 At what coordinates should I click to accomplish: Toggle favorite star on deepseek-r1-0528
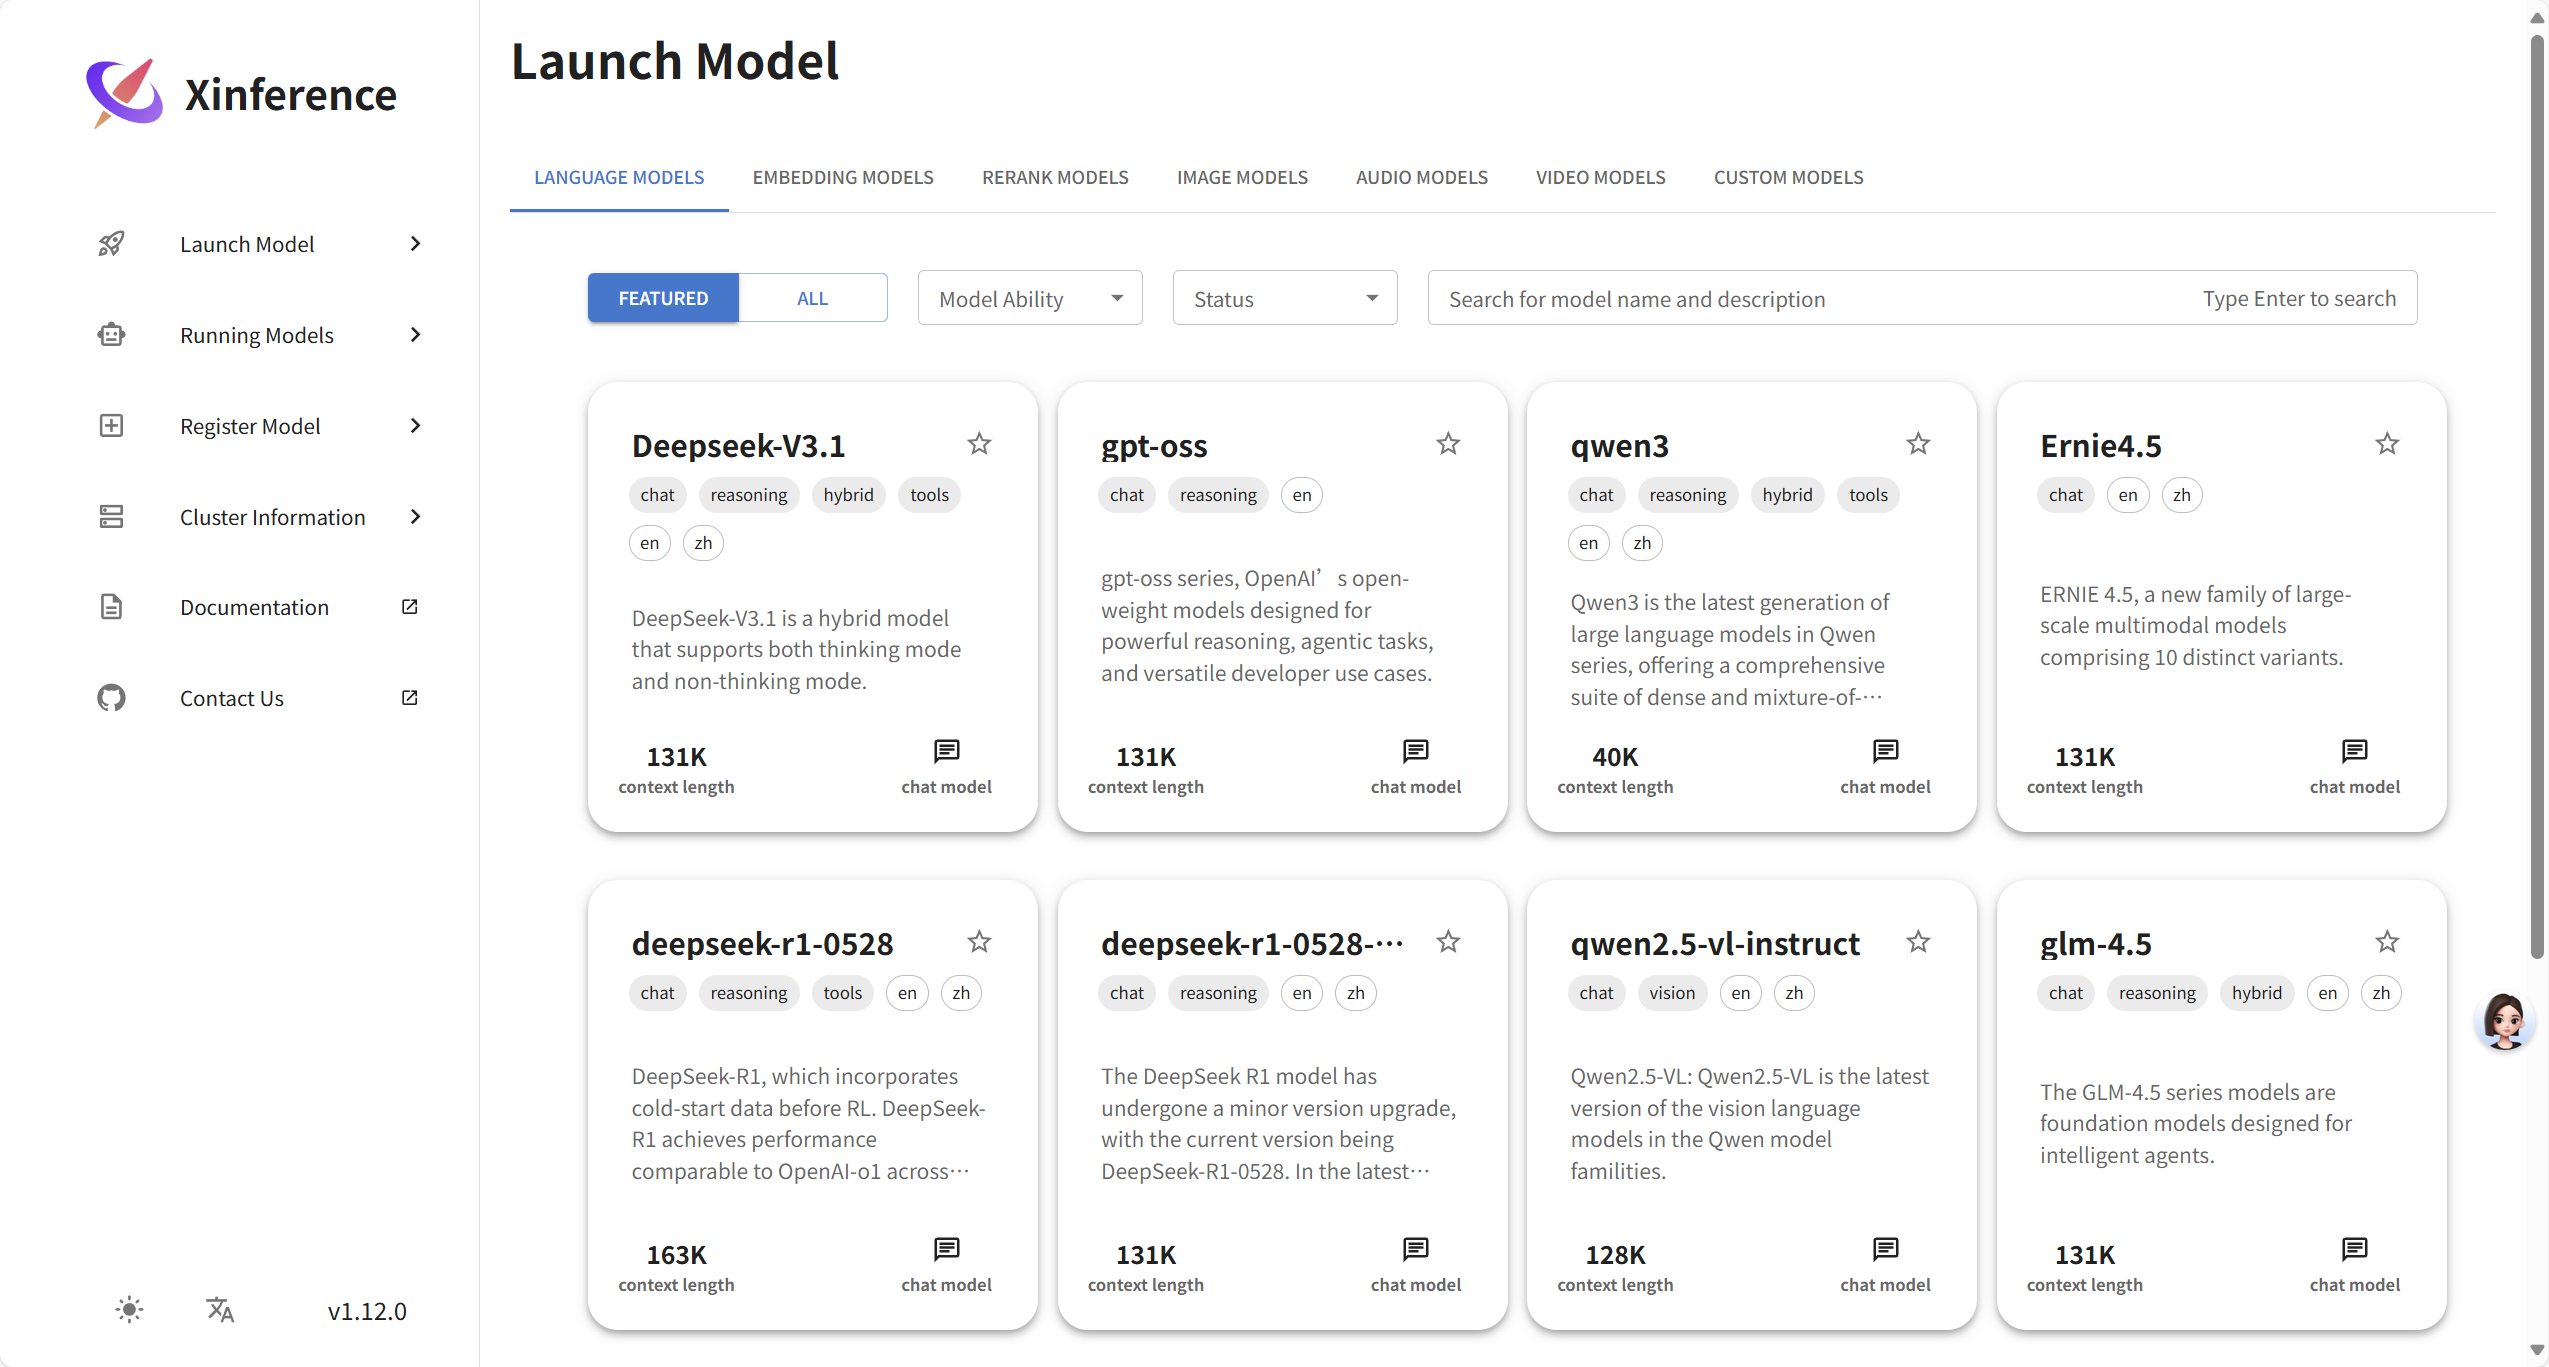[979, 942]
